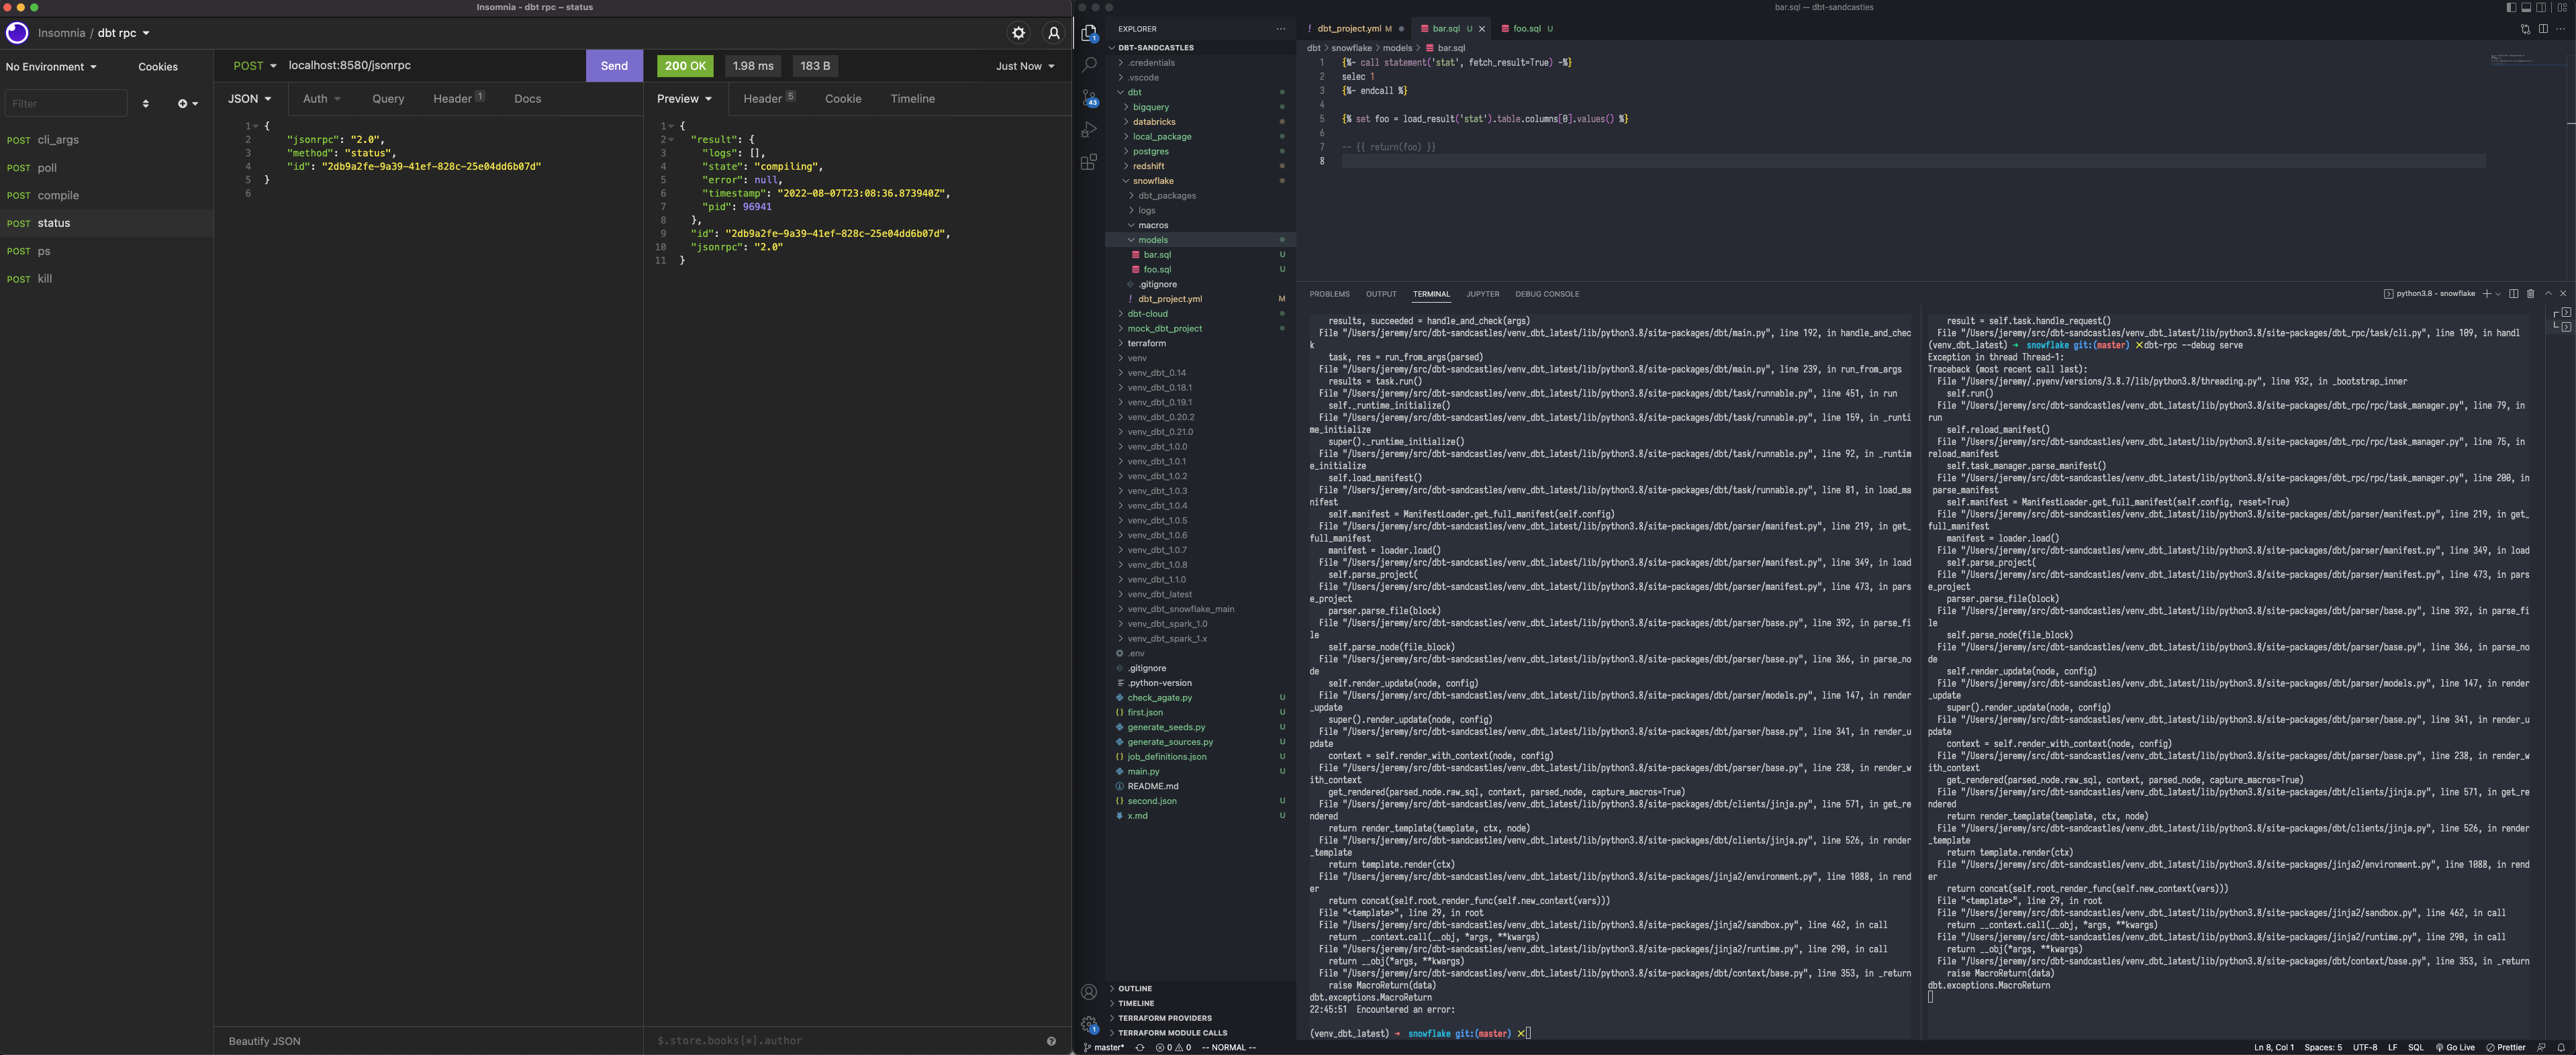Click the Send button in Insomnia
Screen dimensions: 2576x1055
click(x=614, y=65)
